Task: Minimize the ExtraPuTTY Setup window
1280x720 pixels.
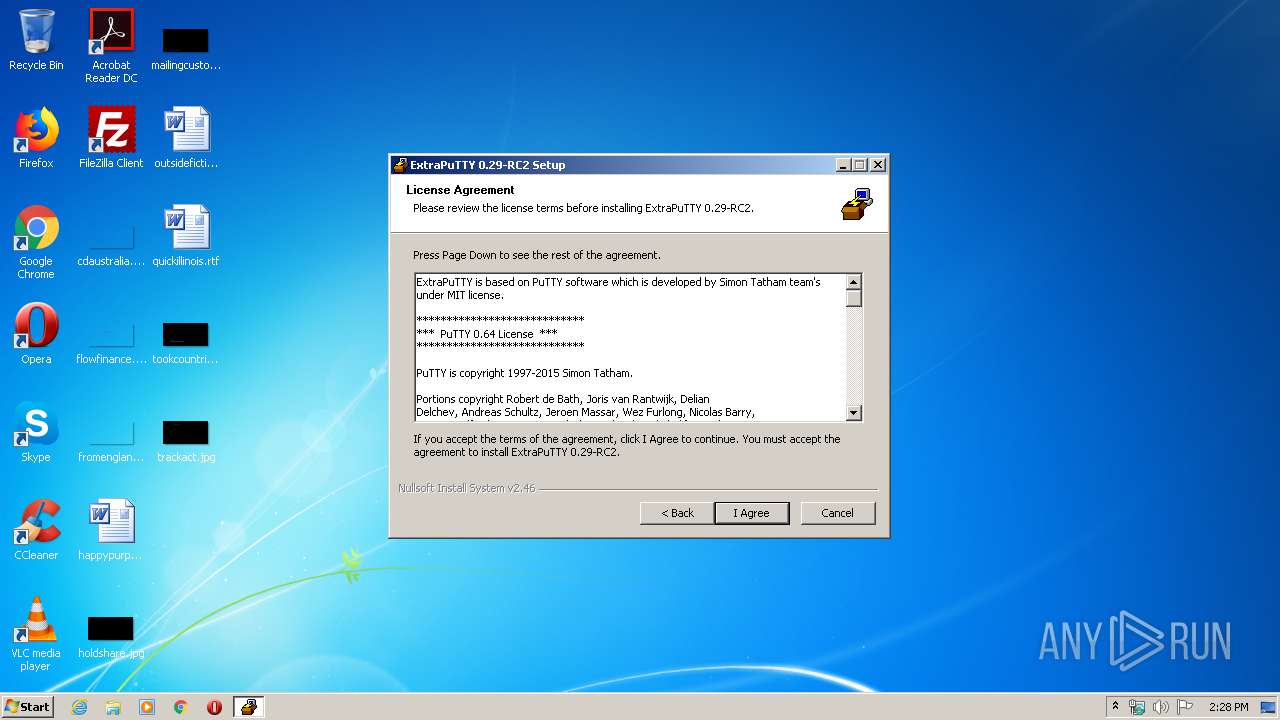Action: (843, 165)
